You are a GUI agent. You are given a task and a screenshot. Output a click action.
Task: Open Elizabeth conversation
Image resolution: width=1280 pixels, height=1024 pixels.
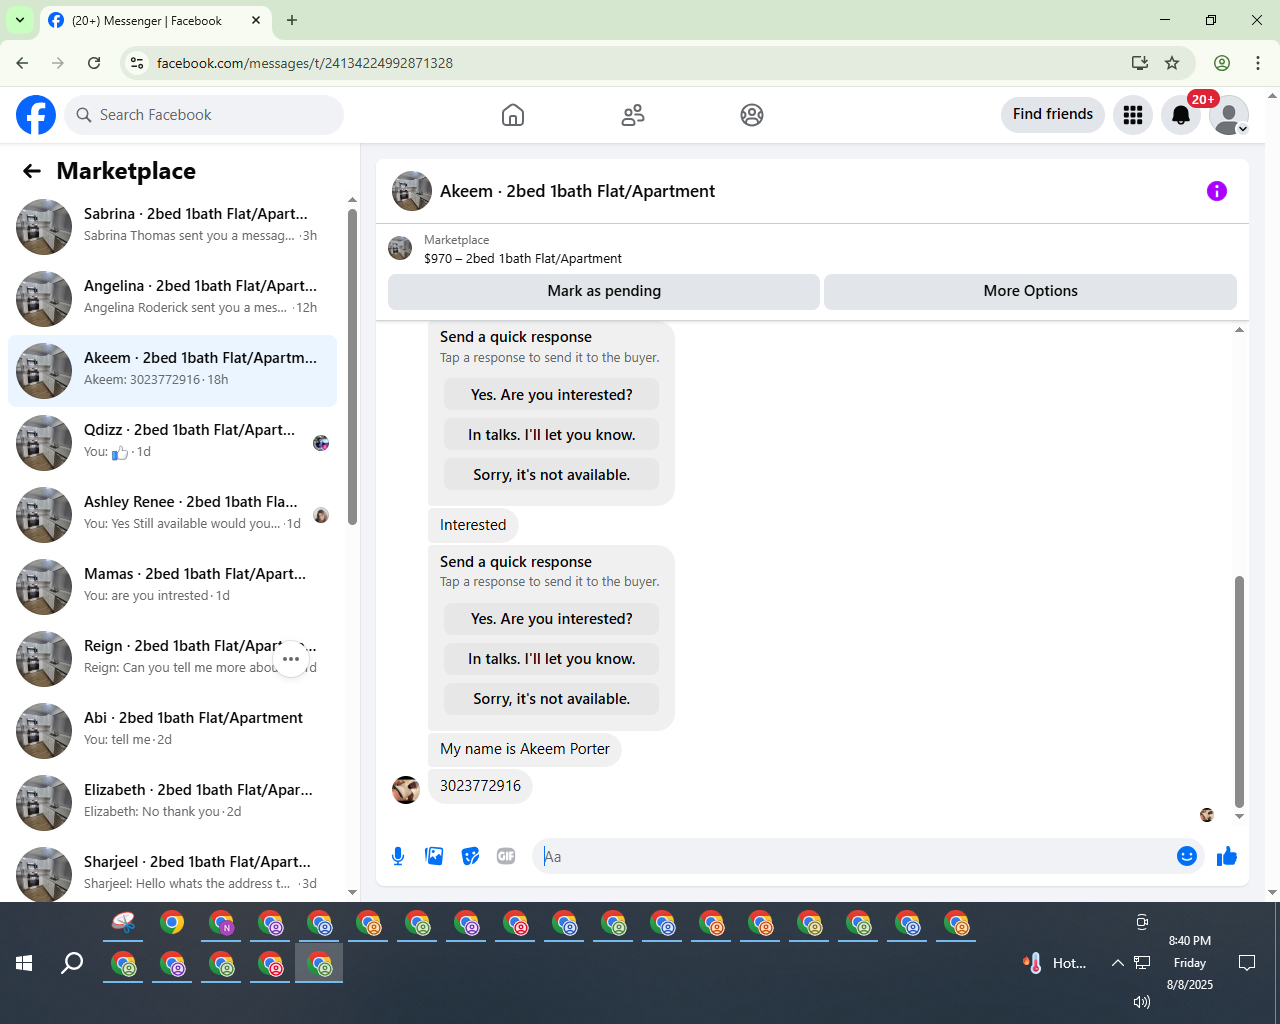pyautogui.click(x=172, y=803)
